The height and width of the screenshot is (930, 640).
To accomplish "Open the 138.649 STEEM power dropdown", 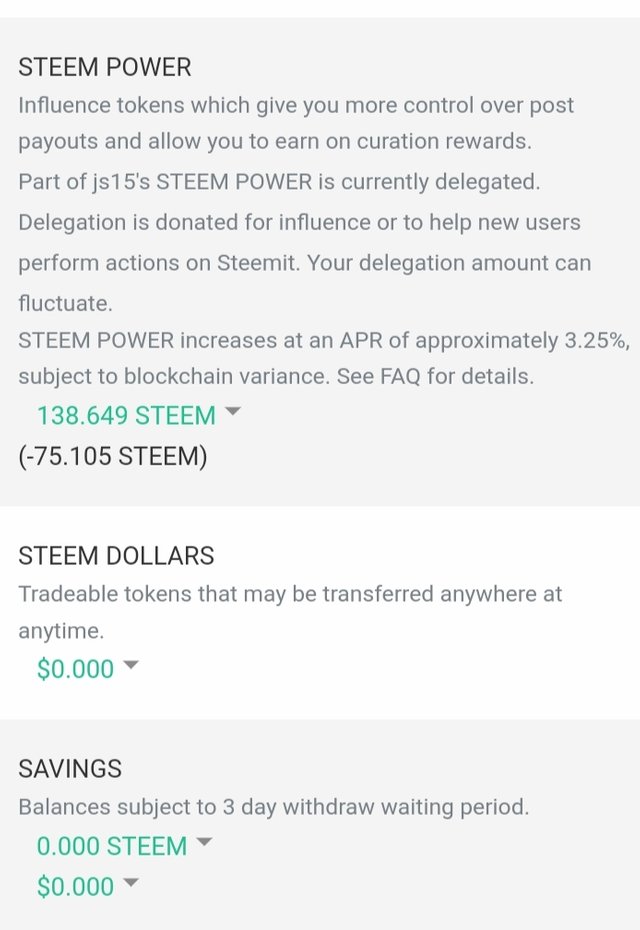I will pyautogui.click(x=126, y=415).
